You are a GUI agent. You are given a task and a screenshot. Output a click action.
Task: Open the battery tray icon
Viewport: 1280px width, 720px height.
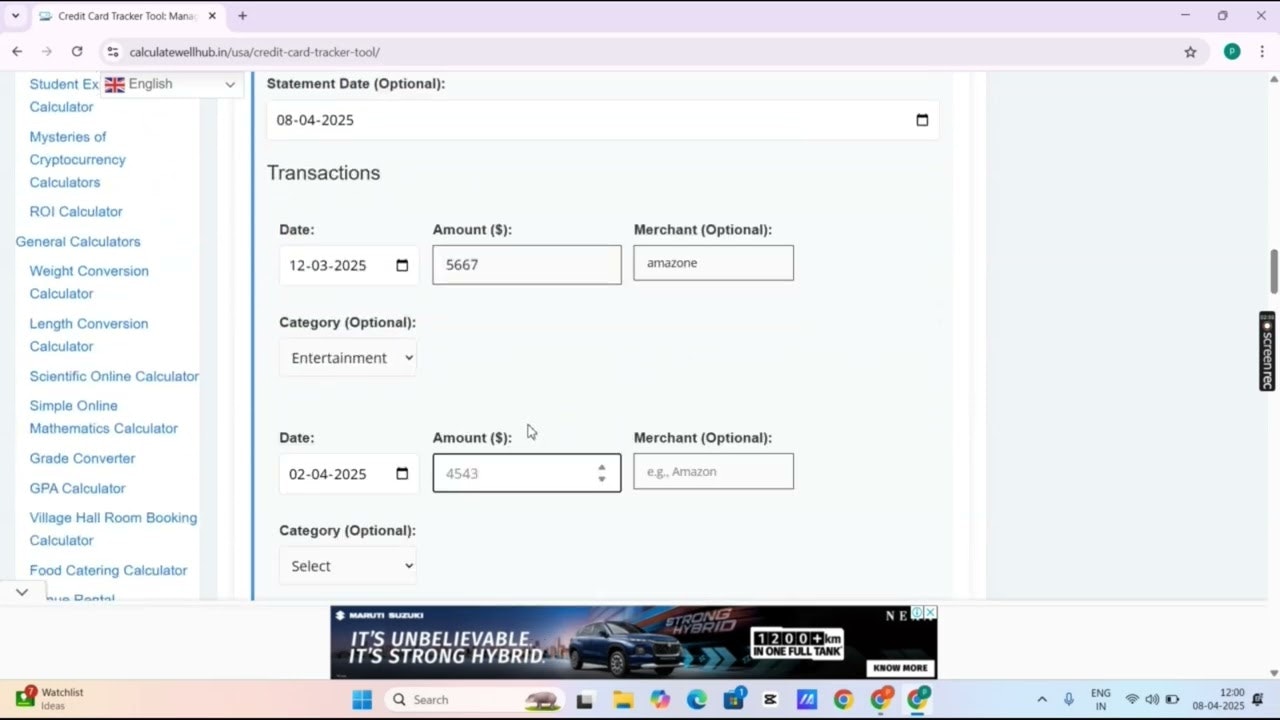tap(1172, 700)
